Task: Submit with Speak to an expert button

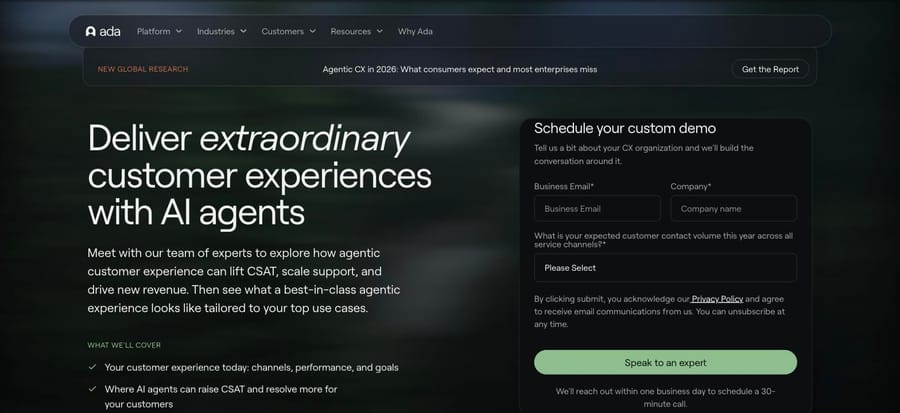Action: click(x=665, y=363)
